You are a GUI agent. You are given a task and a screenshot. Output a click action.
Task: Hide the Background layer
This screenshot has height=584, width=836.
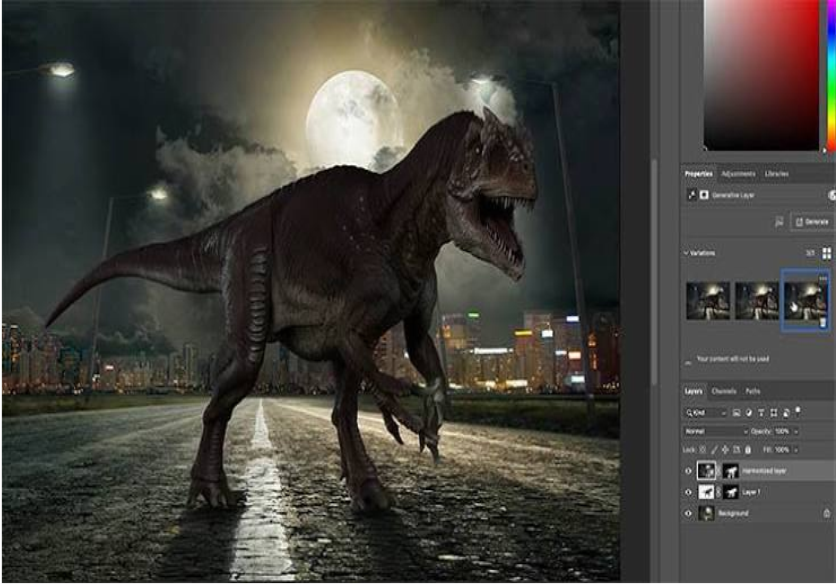688,513
